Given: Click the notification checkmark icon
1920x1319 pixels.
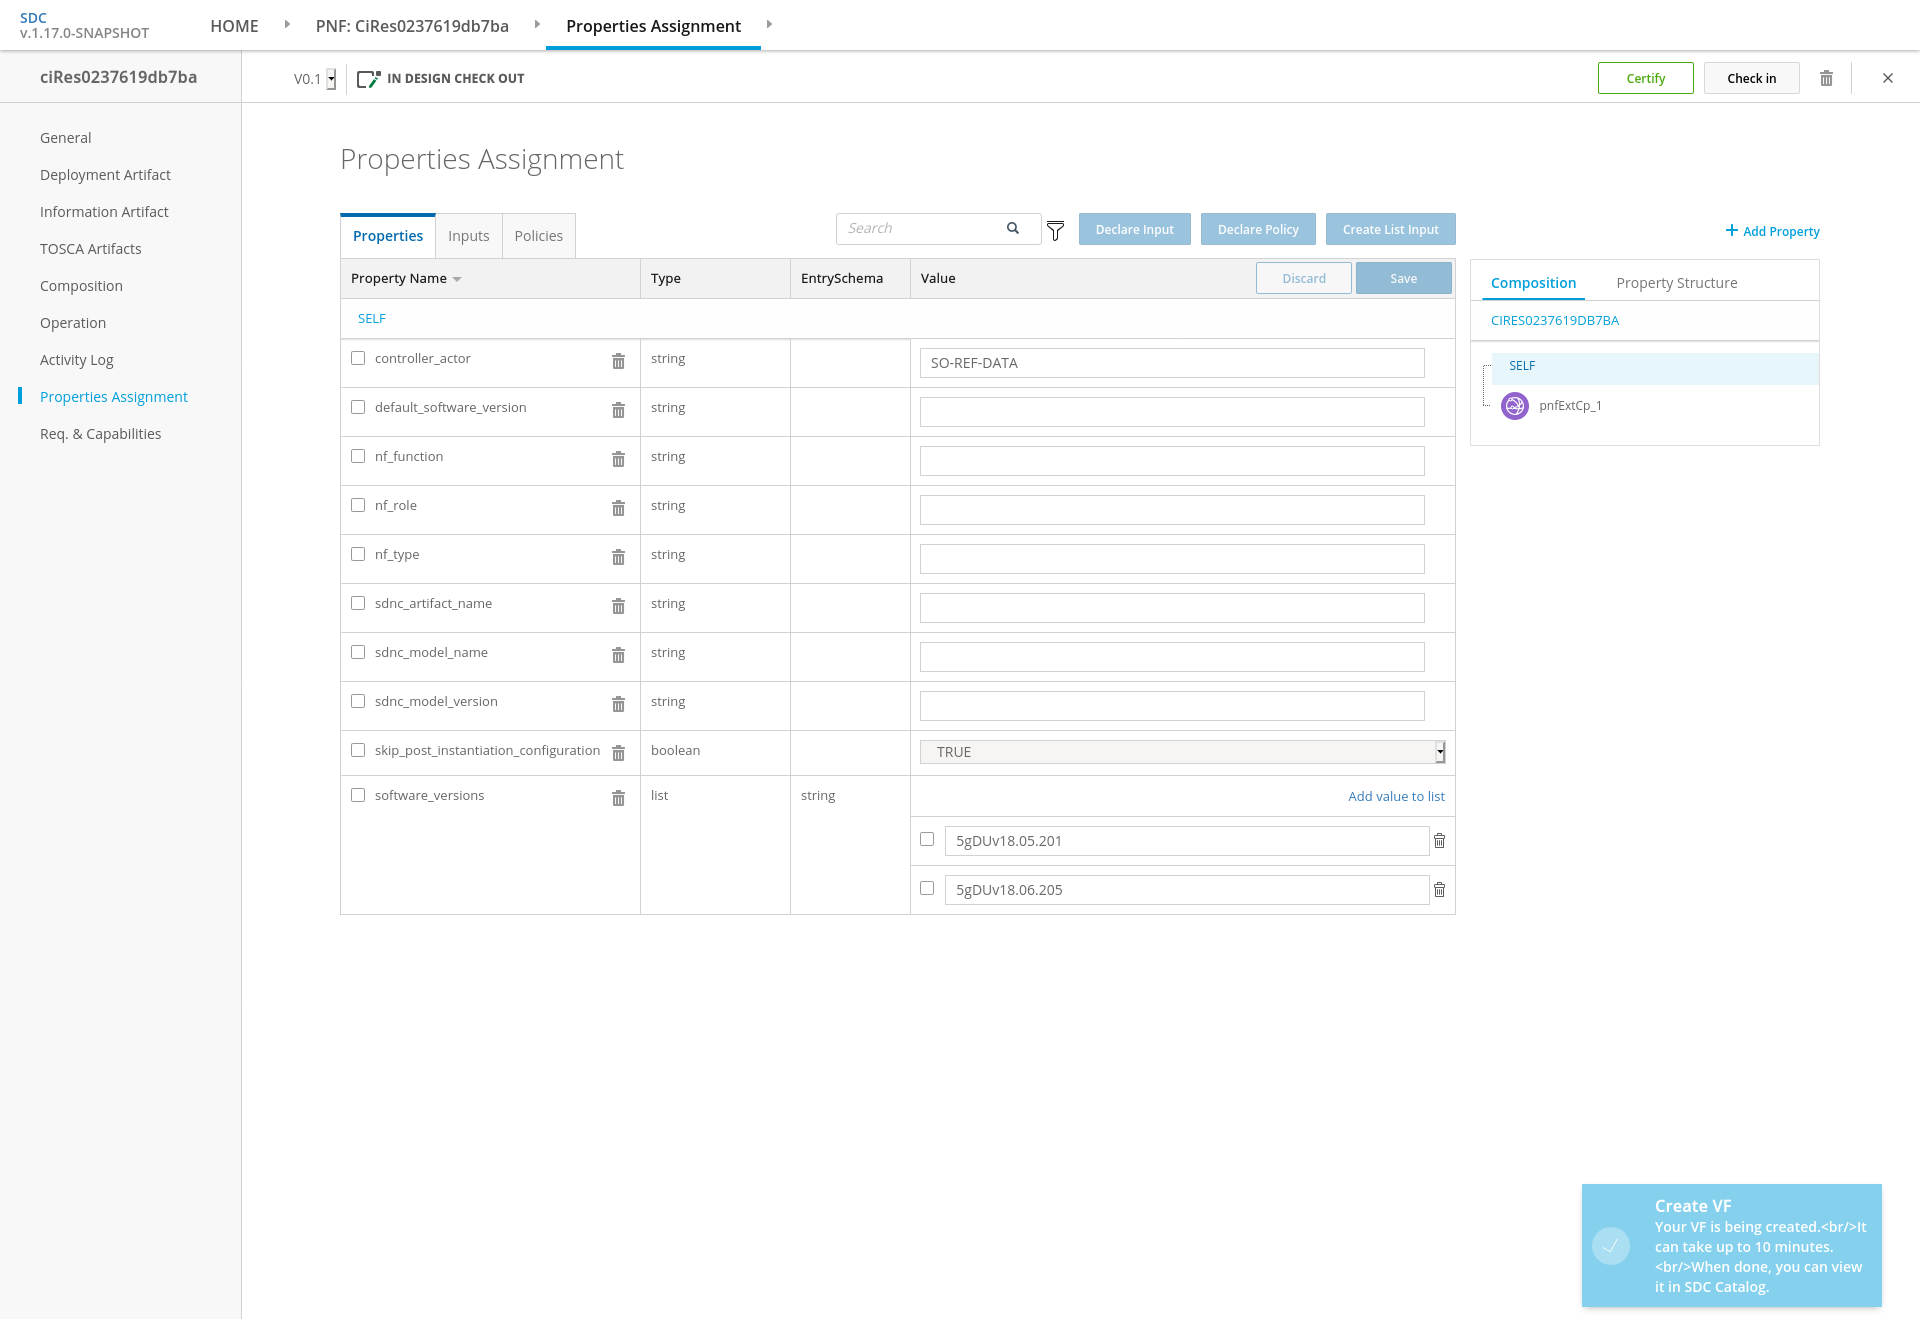Looking at the screenshot, I should coord(1611,1246).
